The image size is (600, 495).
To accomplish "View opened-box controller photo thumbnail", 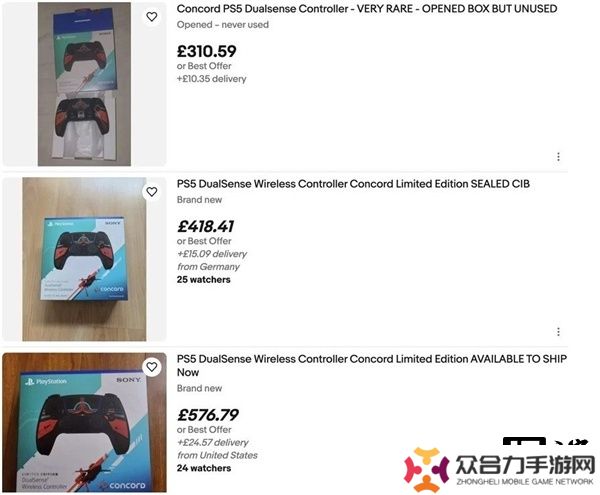I will (84, 84).
